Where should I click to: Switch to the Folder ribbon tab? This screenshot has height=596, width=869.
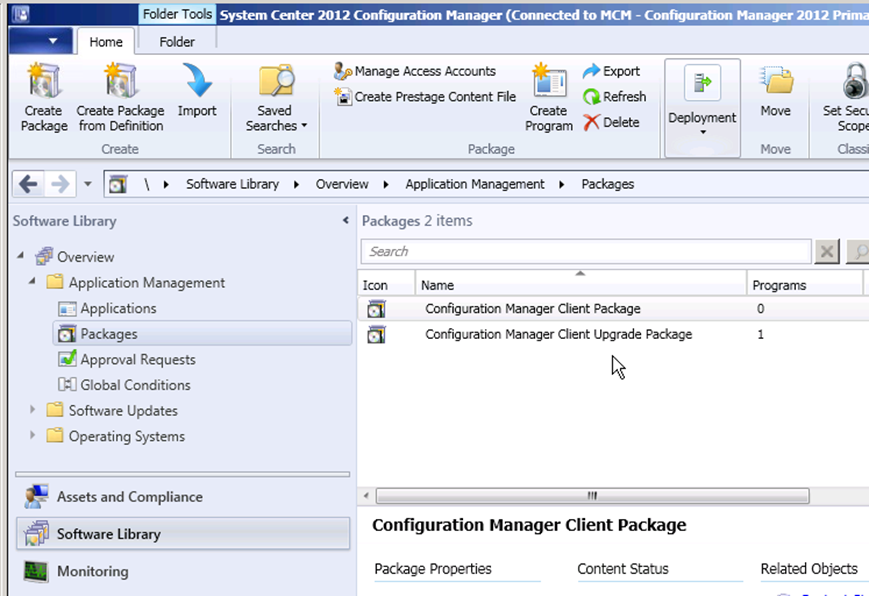point(177,42)
